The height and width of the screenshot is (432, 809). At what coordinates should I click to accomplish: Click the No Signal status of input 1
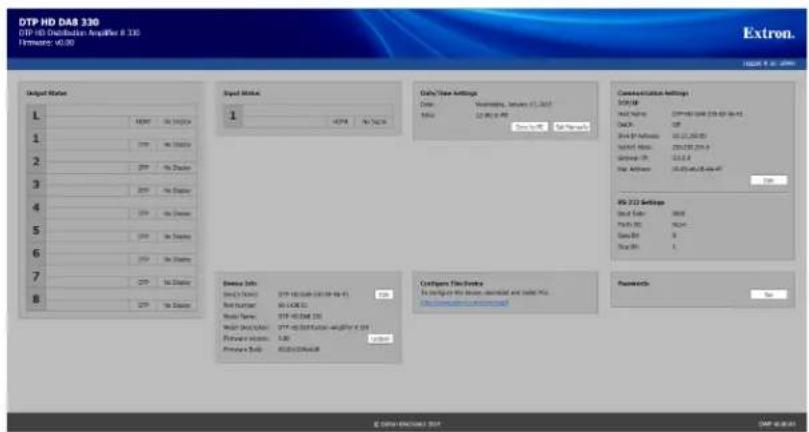375,122
